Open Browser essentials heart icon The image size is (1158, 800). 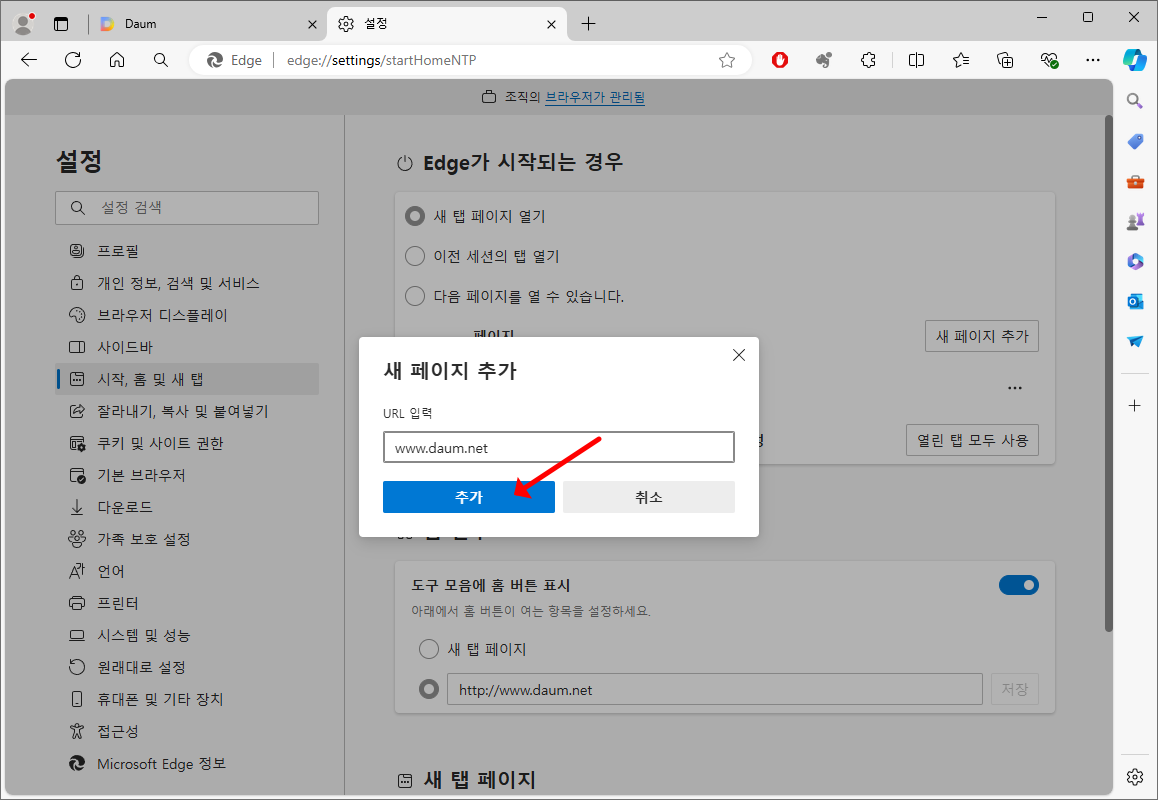(1049, 60)
